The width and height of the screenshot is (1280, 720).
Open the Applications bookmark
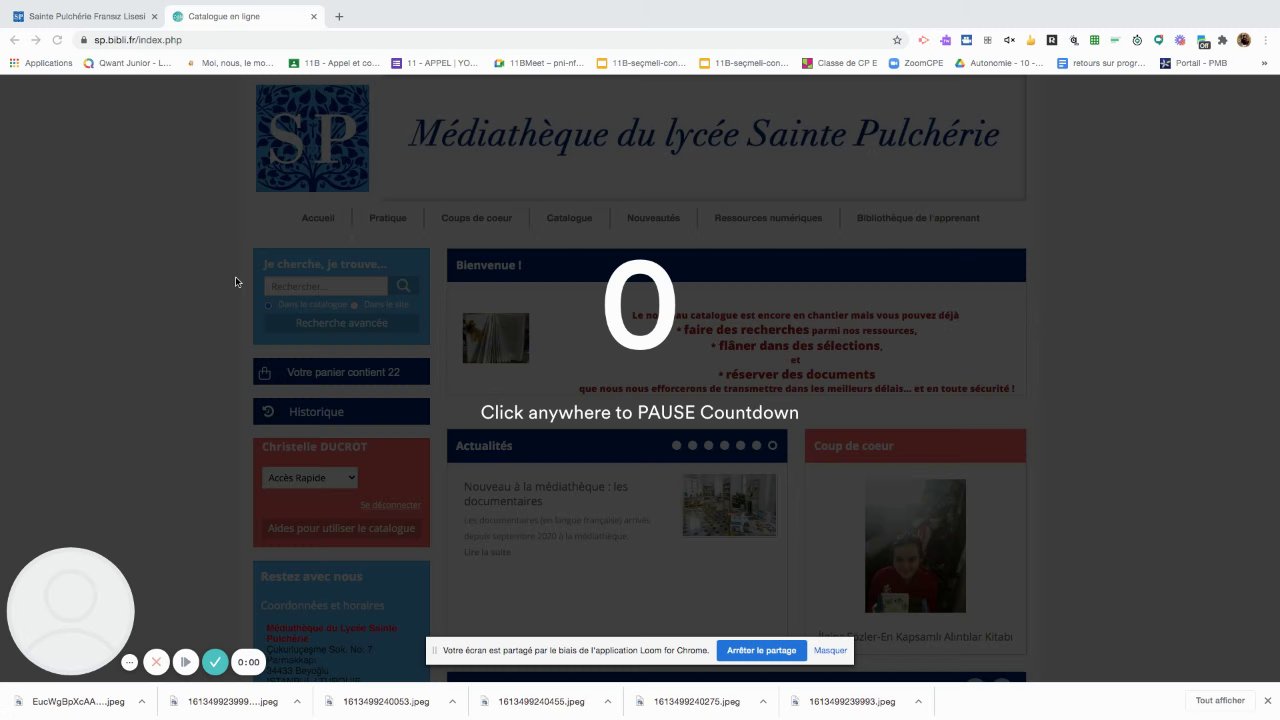pyautogui.click(x=41, y=63)
